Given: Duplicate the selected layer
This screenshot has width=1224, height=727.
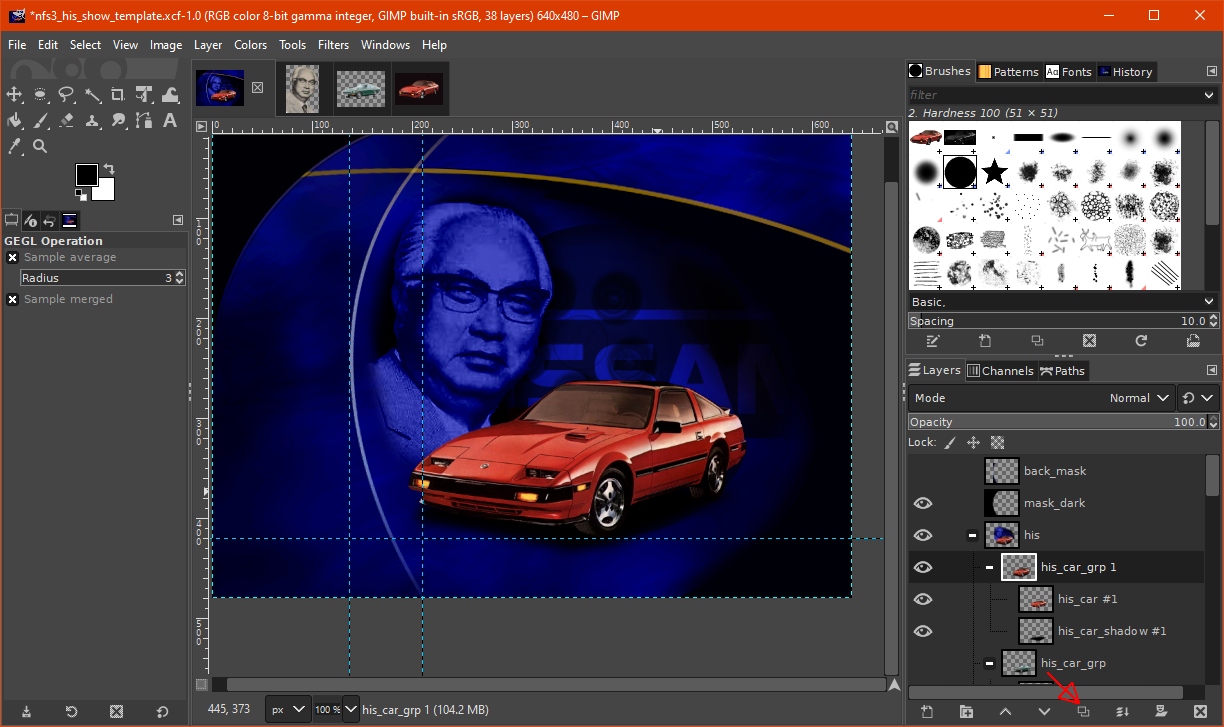Looking at the screenshot, I should [x=1083, y=712].
